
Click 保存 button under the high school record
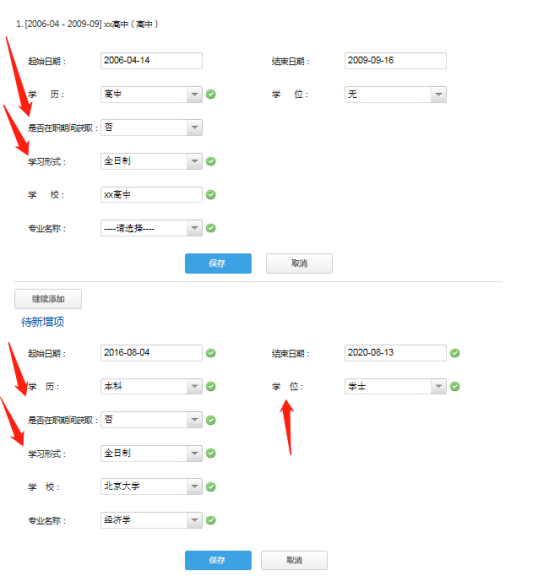point(218,263)
